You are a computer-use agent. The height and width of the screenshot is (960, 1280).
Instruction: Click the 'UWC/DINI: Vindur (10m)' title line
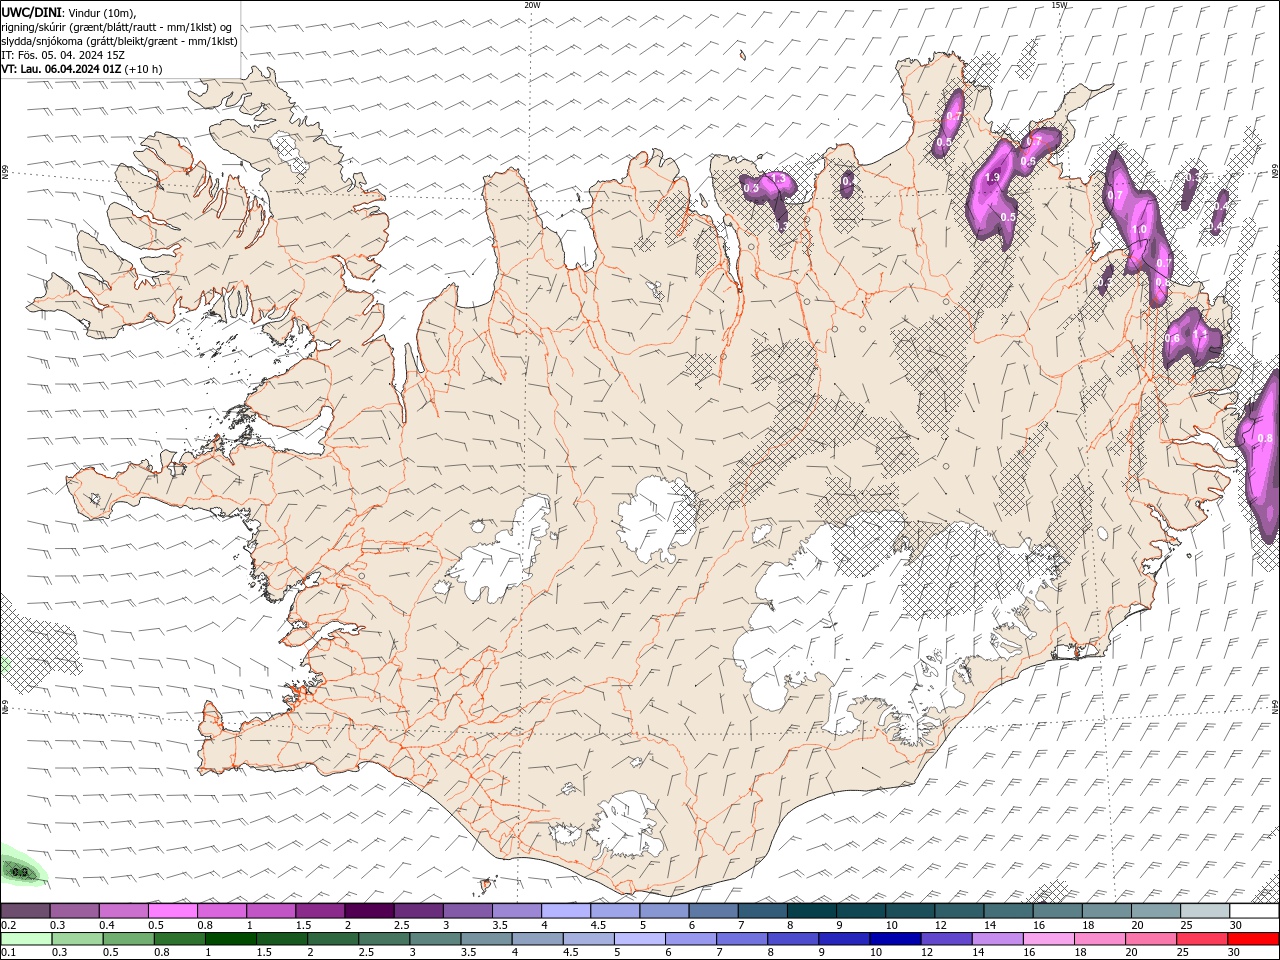(x=68, y=12)
